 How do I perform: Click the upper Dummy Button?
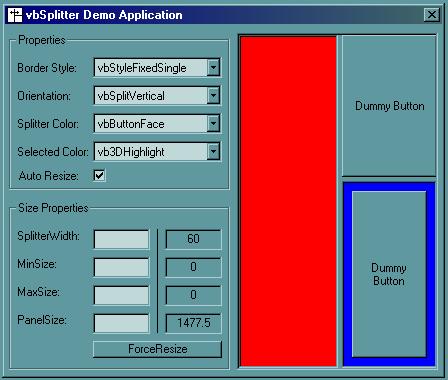tap(389, 106)
